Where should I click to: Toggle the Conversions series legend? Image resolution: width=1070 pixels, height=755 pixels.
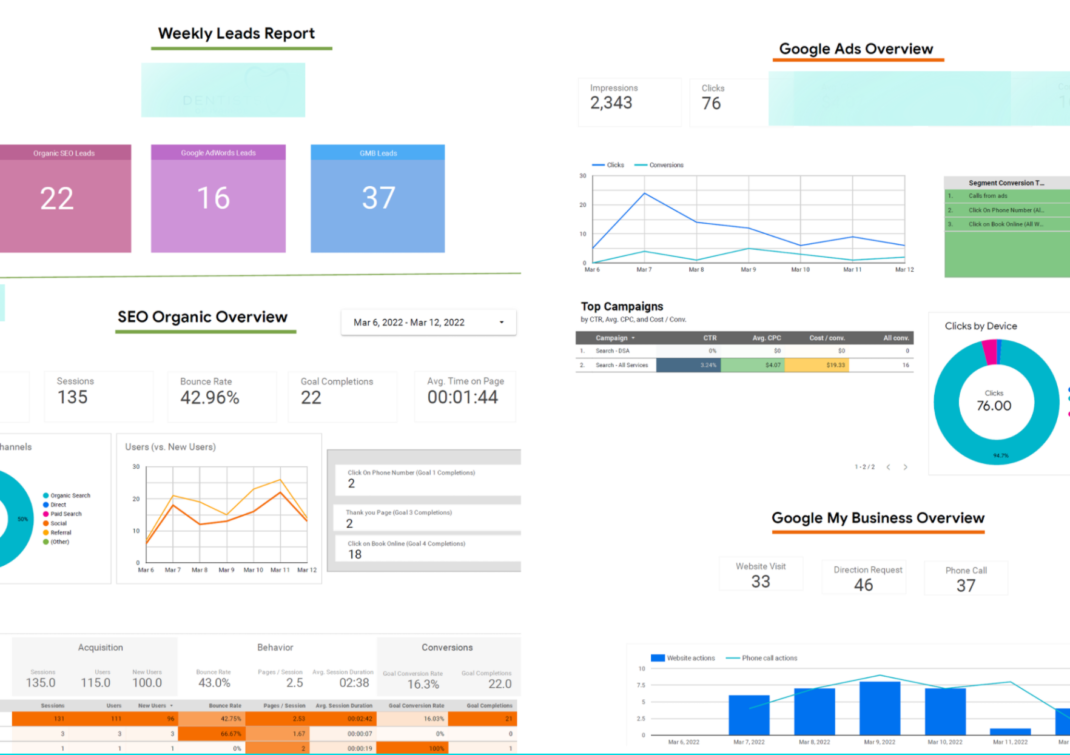click(x=659, y=165)
